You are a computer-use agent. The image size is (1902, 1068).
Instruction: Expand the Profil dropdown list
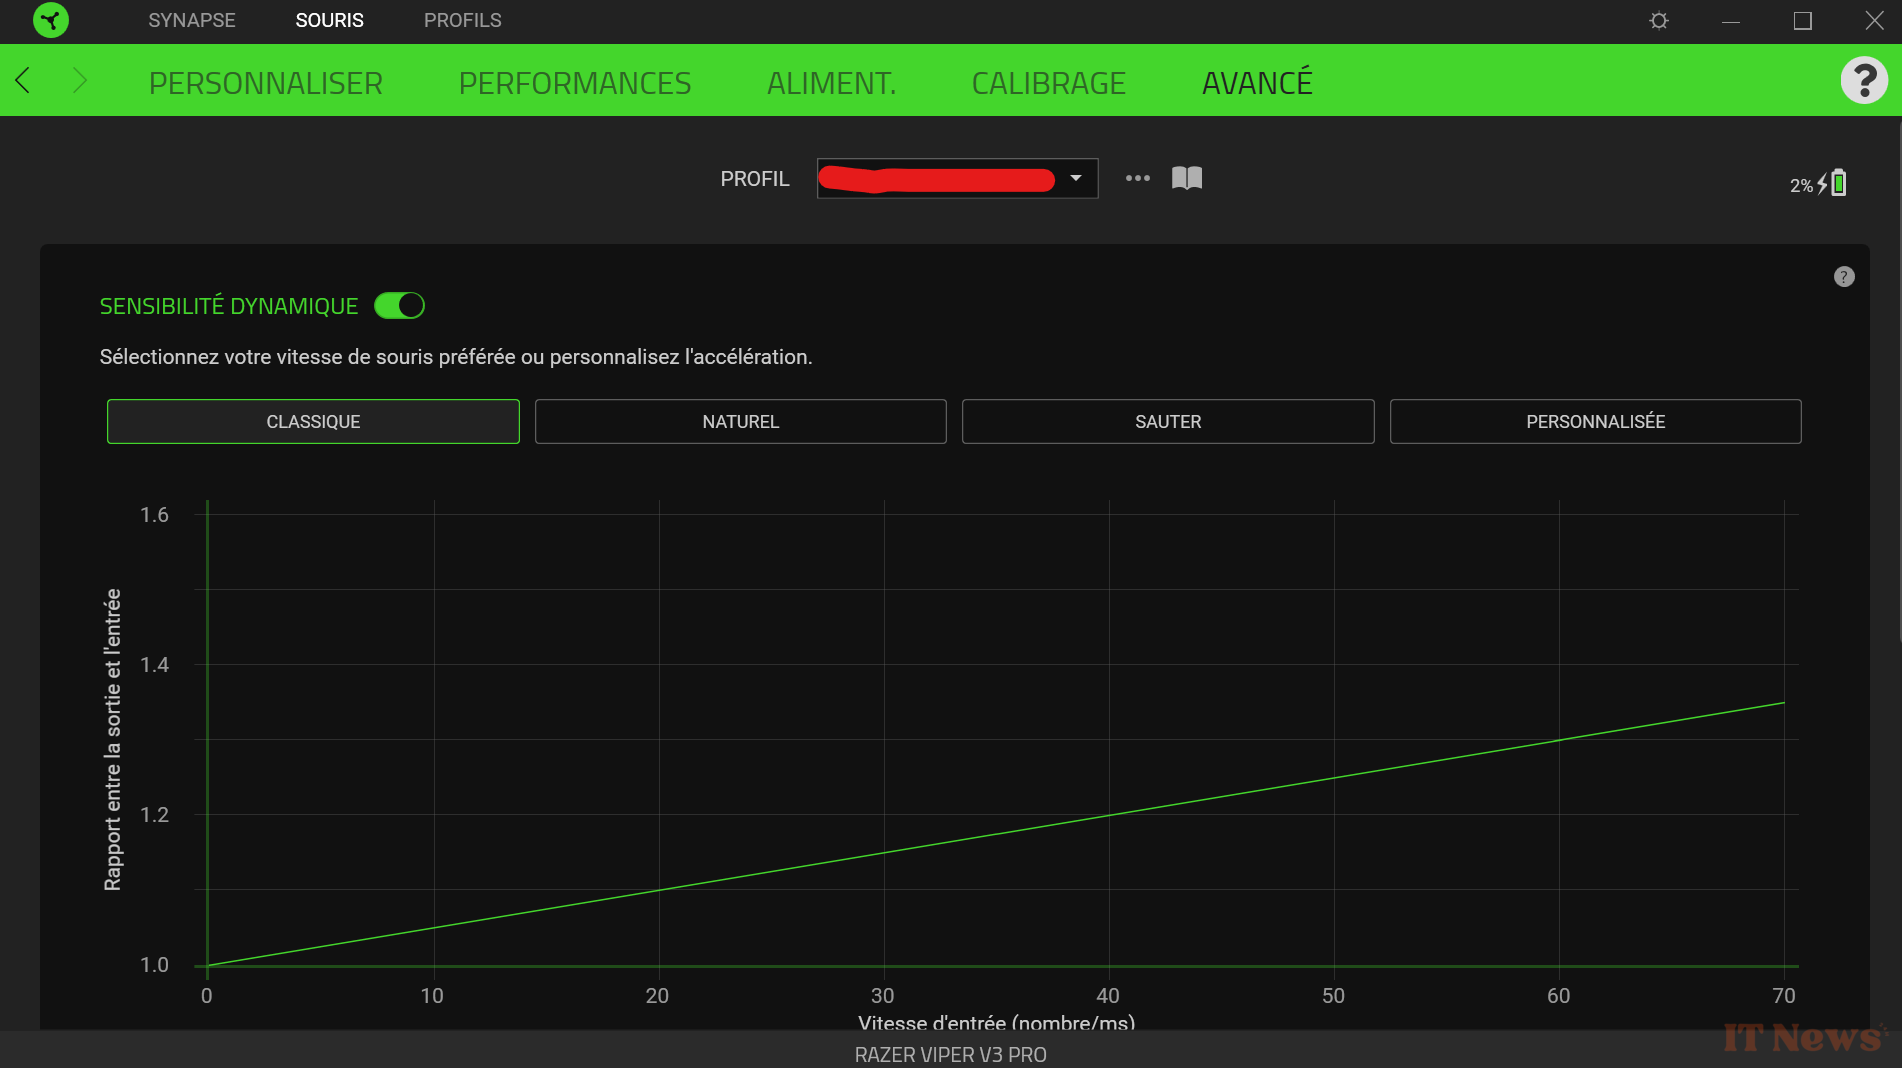click(1076, 178)
